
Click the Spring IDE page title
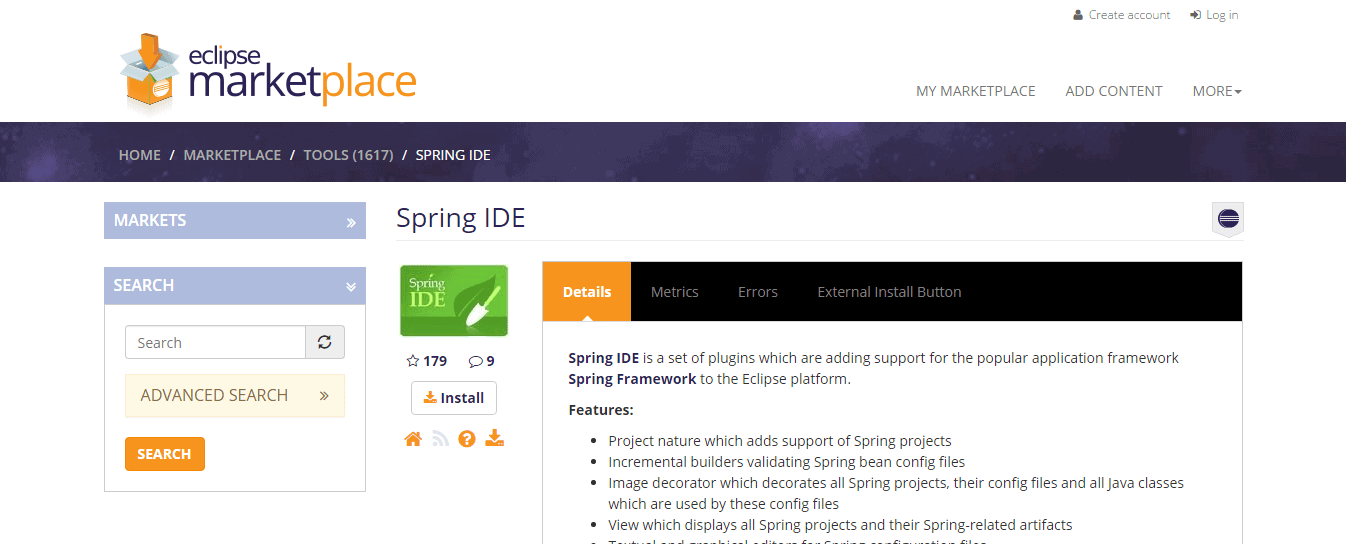[461, 218]
